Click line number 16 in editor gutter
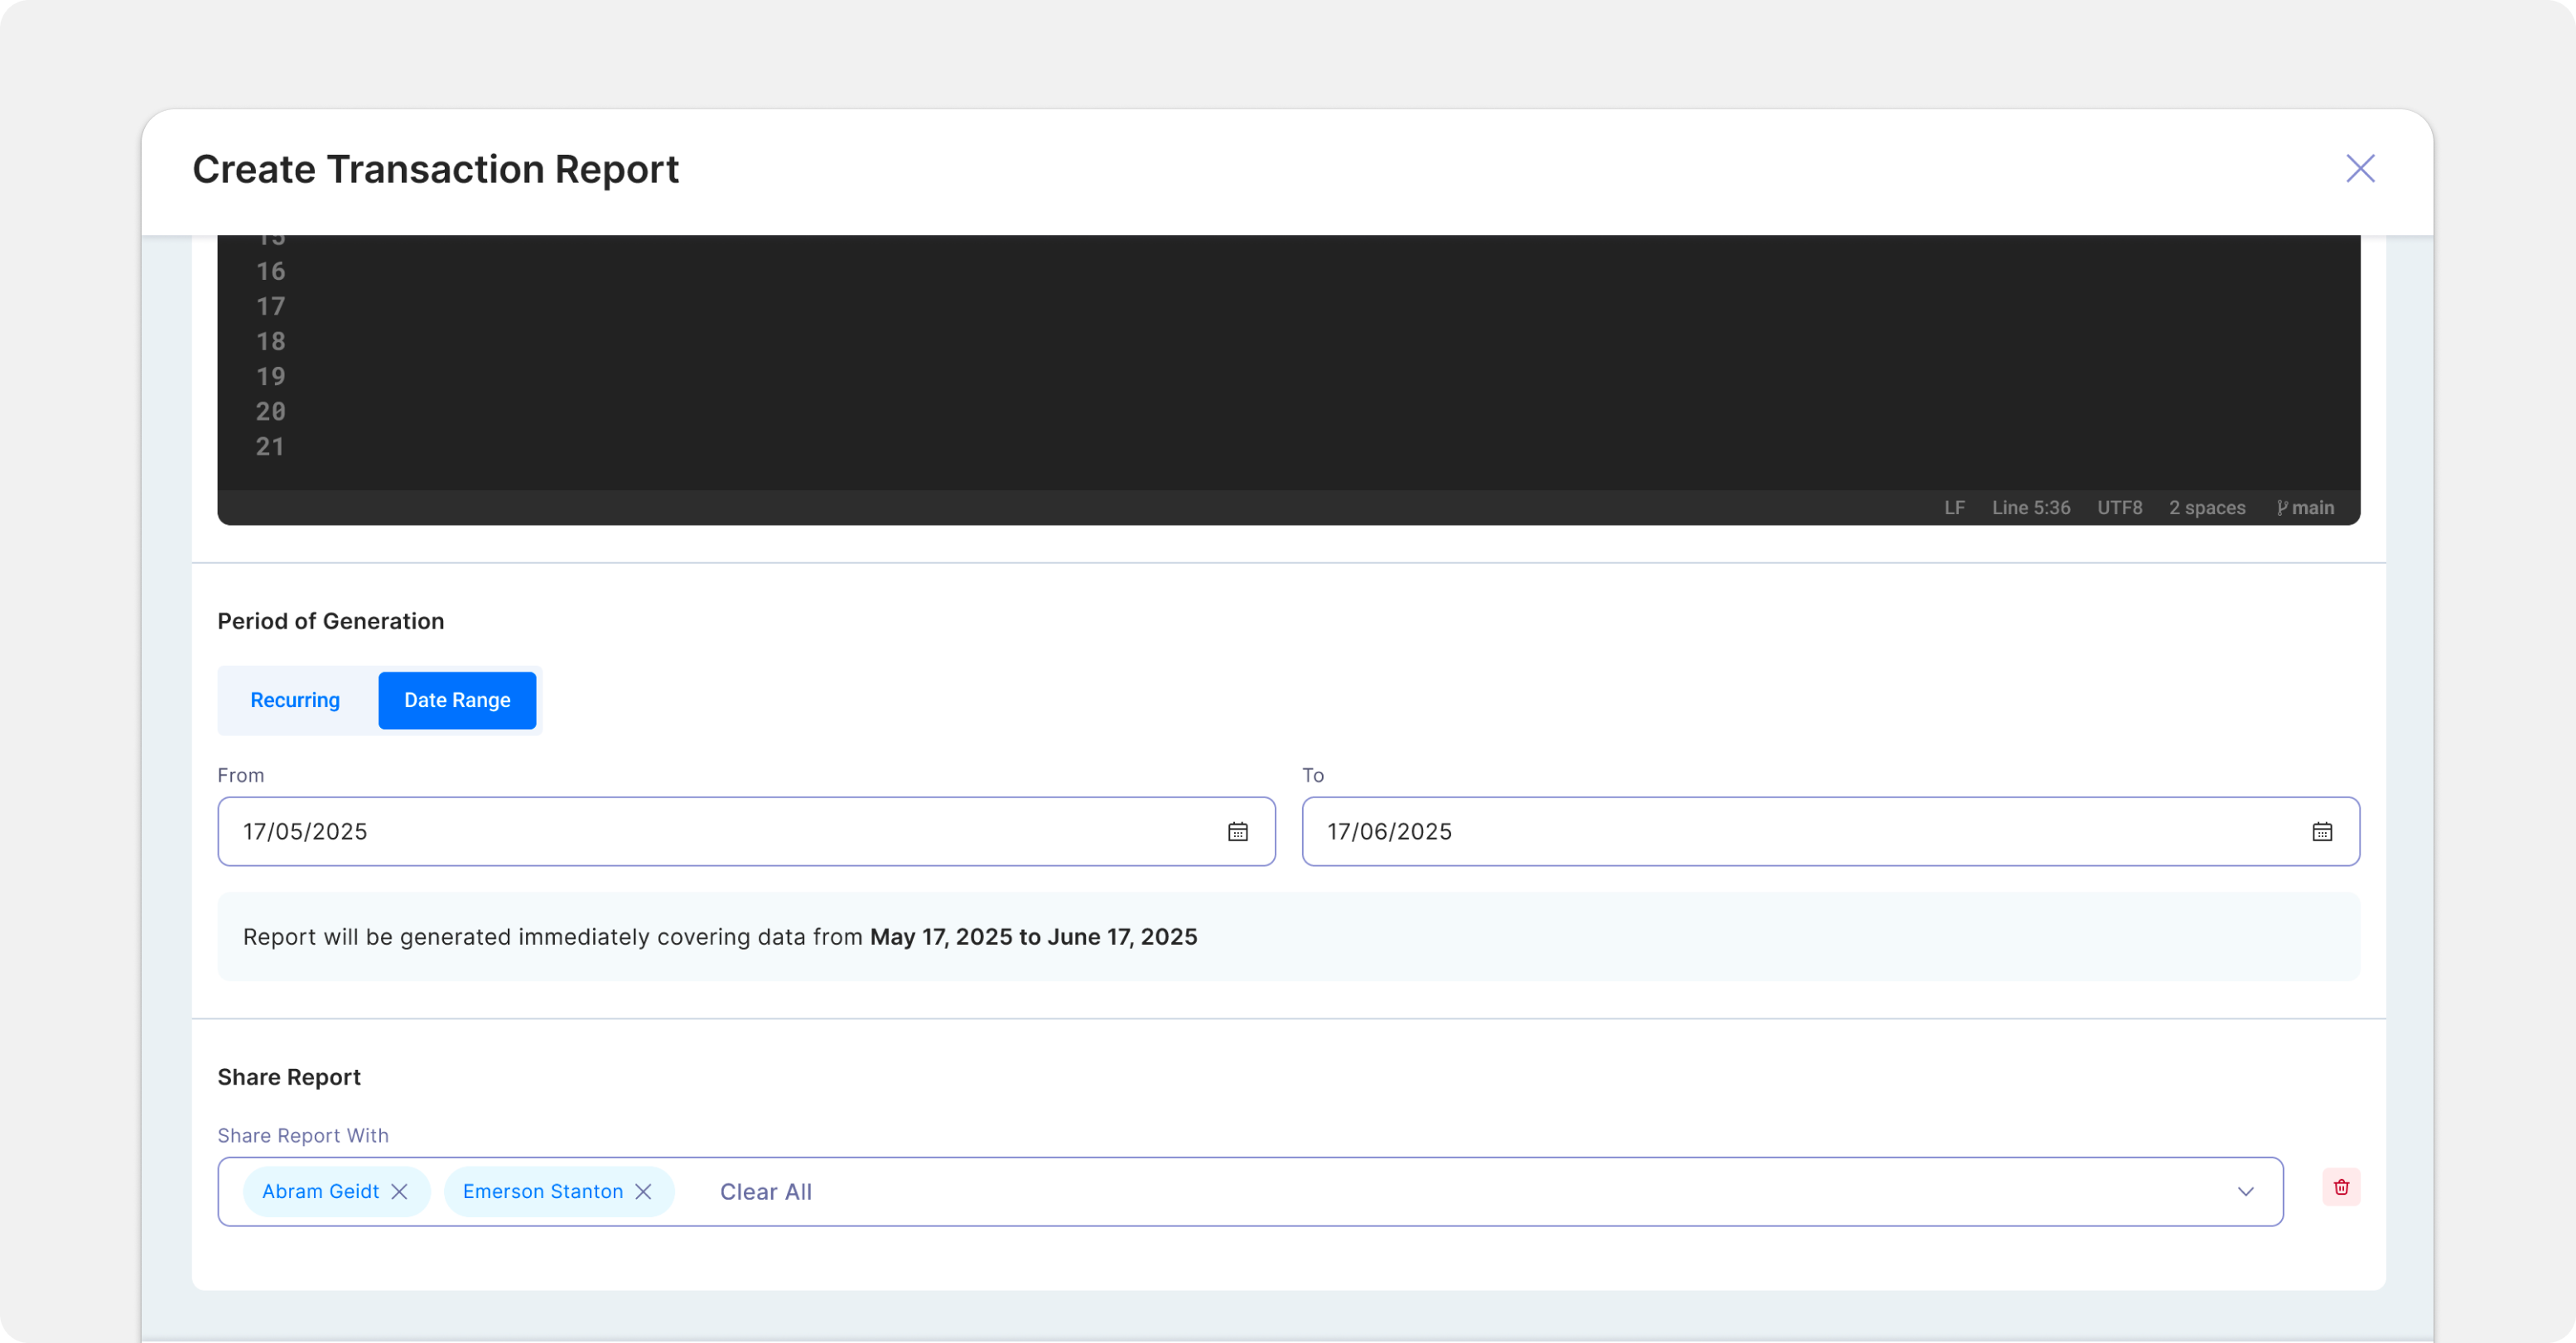The width and height of the screenshot is (2576, 1343). (x=270, y=272)
